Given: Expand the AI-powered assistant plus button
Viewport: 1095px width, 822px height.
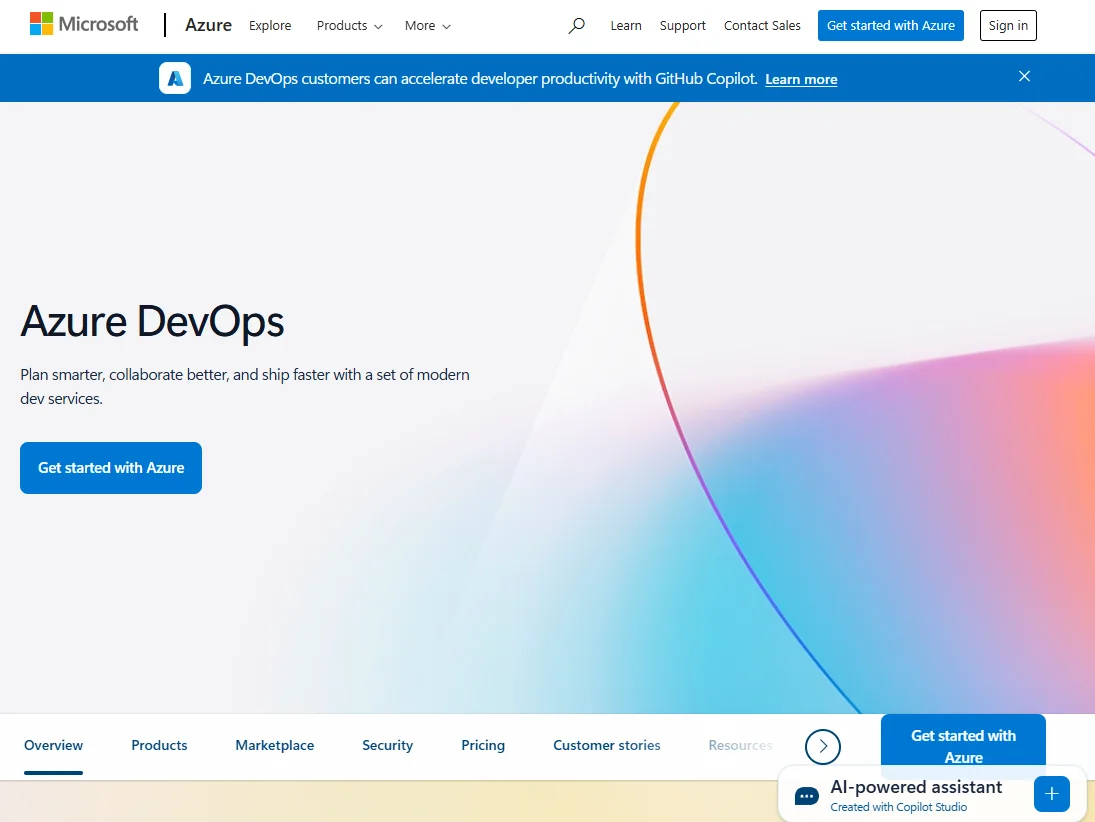Looking at the screenshot, I should pyautogui.click(x=1052, y=794).
